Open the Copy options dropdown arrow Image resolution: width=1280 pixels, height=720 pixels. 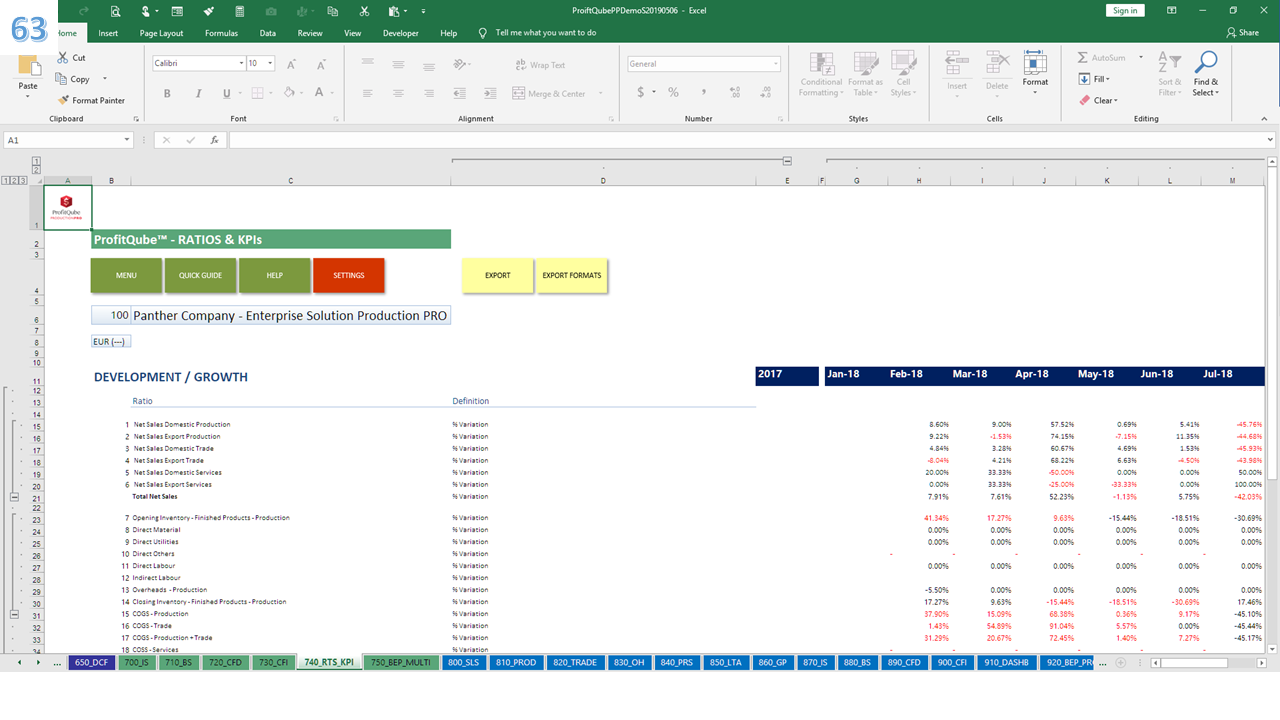[105, 79]
